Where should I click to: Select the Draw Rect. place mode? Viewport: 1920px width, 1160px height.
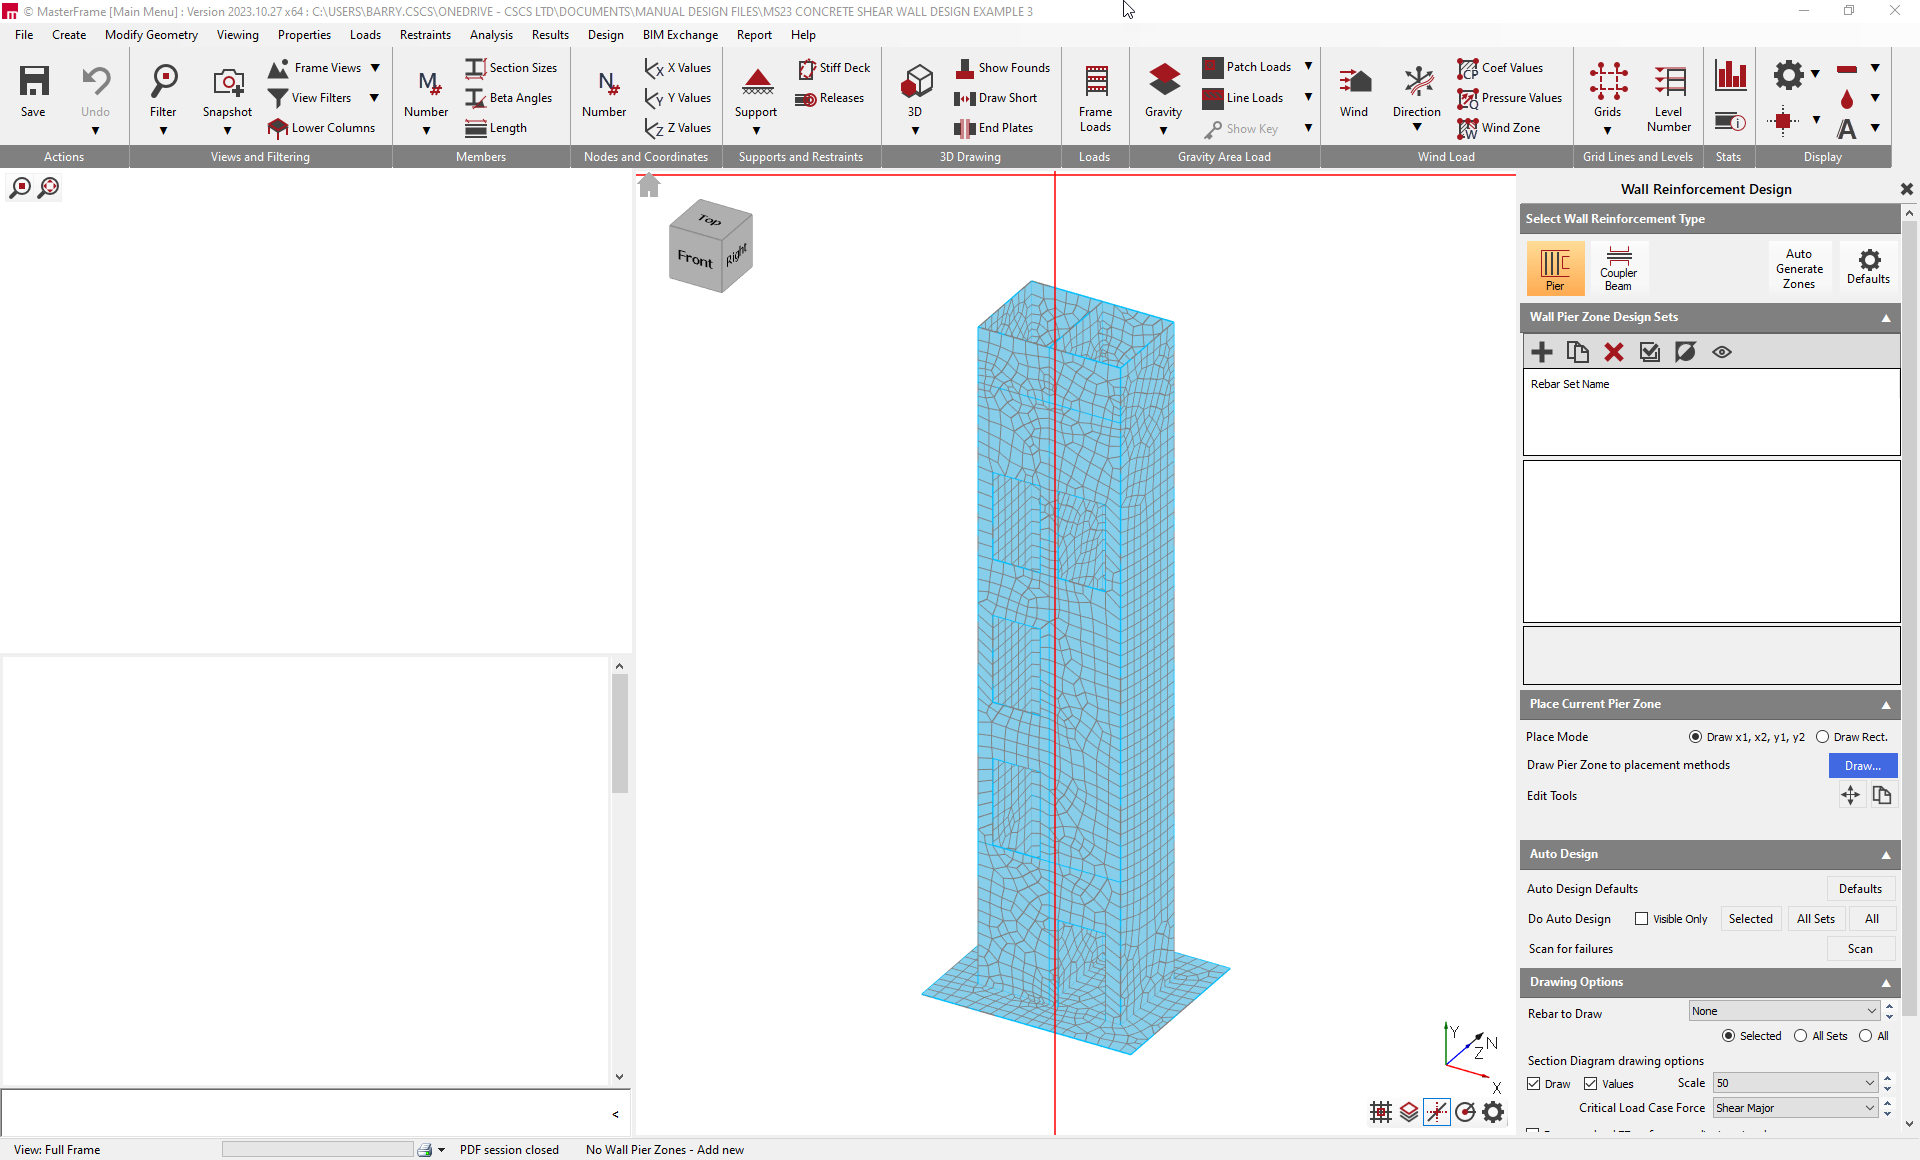(x=1822, y=737)
